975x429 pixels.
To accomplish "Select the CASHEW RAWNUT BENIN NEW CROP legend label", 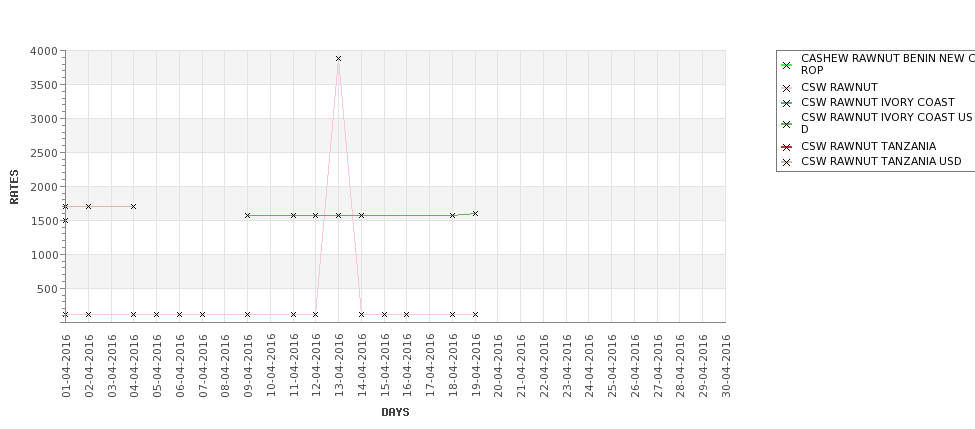I will [x=888, y=64].
